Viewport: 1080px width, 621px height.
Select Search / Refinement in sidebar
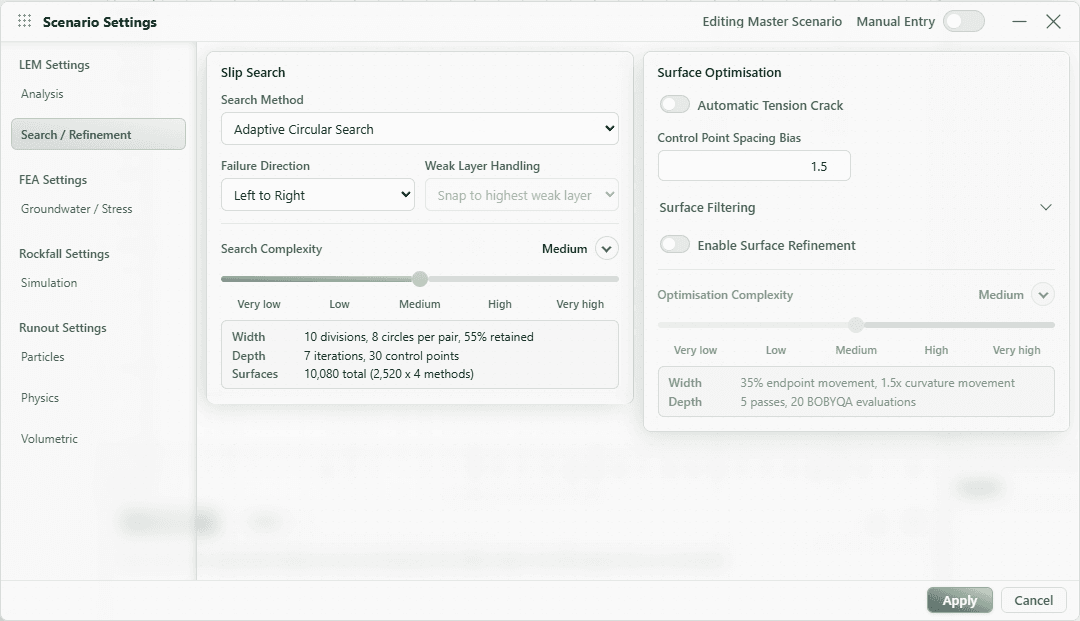click(98, 134)
